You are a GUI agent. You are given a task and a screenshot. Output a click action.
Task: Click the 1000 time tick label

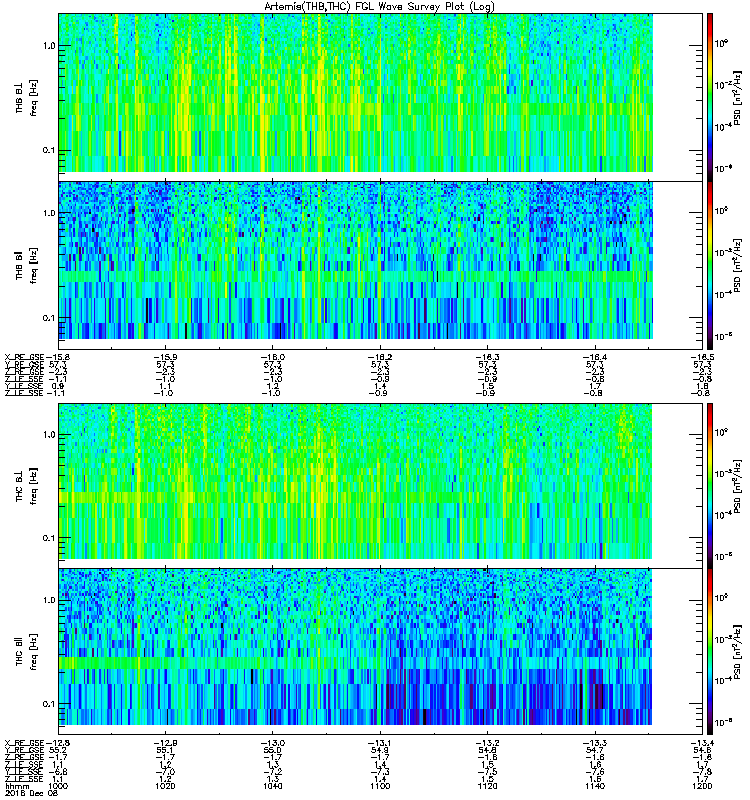click(58, 786)
